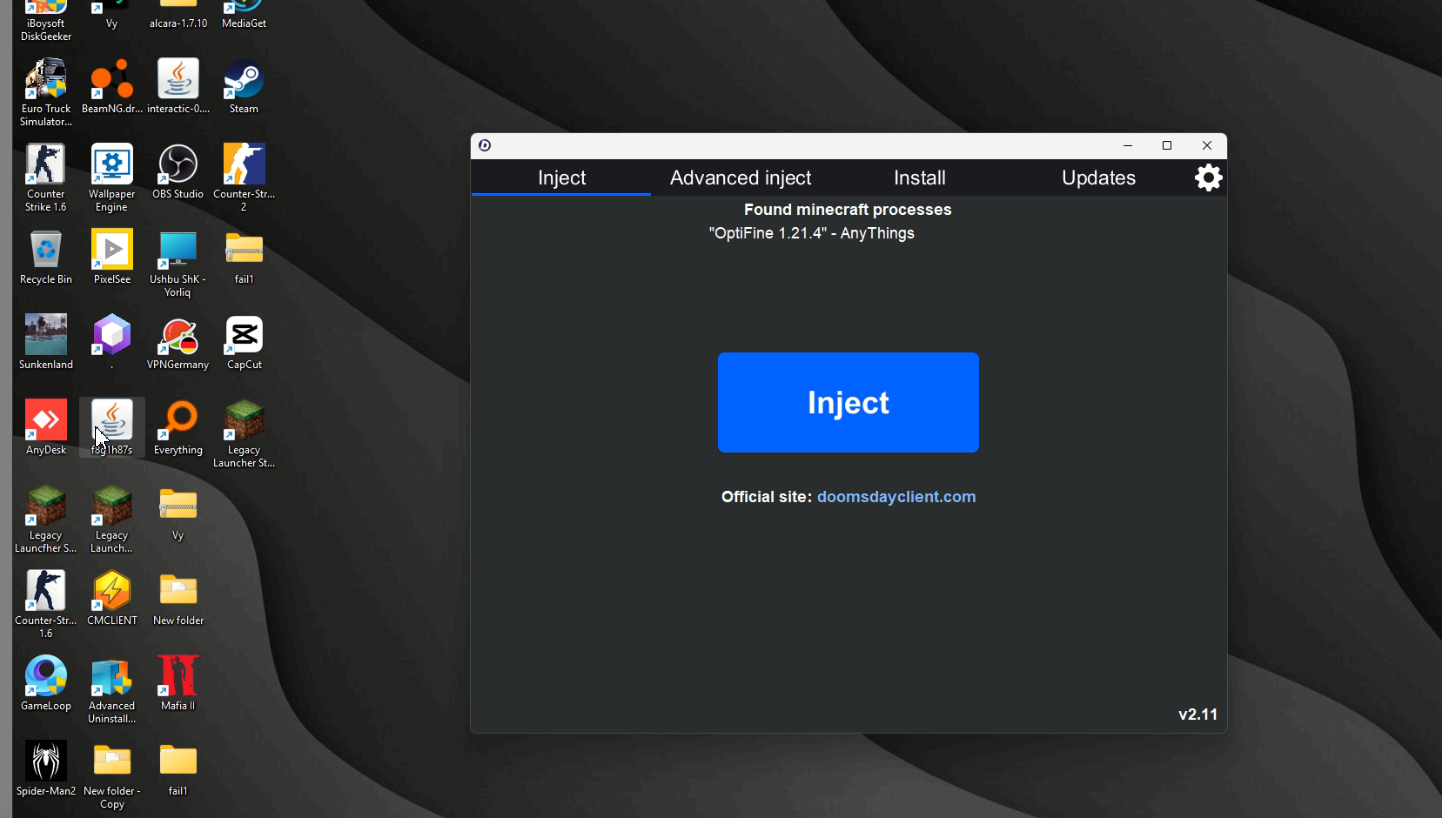Viewport: 1442px width, 818px height.
Task: Select the Legacy Launch... icon above CMCLIENT
Action: pyautogui.click(x=112, y=519)
